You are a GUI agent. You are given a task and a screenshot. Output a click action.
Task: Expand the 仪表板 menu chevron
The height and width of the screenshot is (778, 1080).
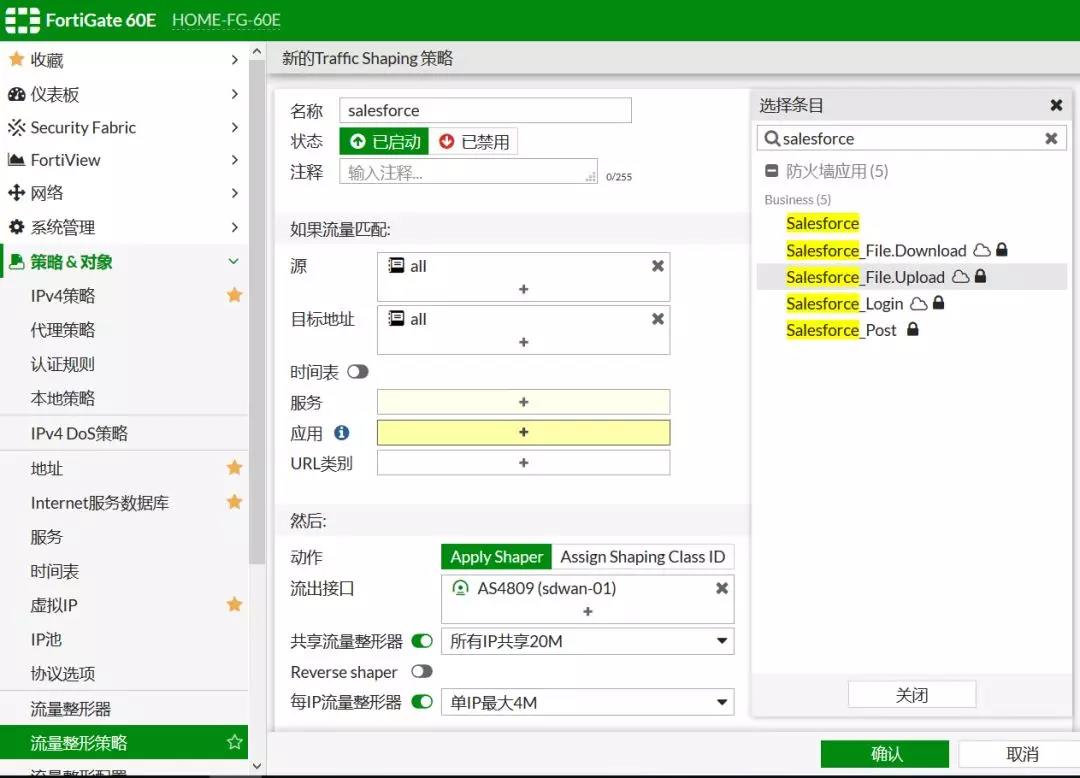pyautogui.click(x=234, y=94)
